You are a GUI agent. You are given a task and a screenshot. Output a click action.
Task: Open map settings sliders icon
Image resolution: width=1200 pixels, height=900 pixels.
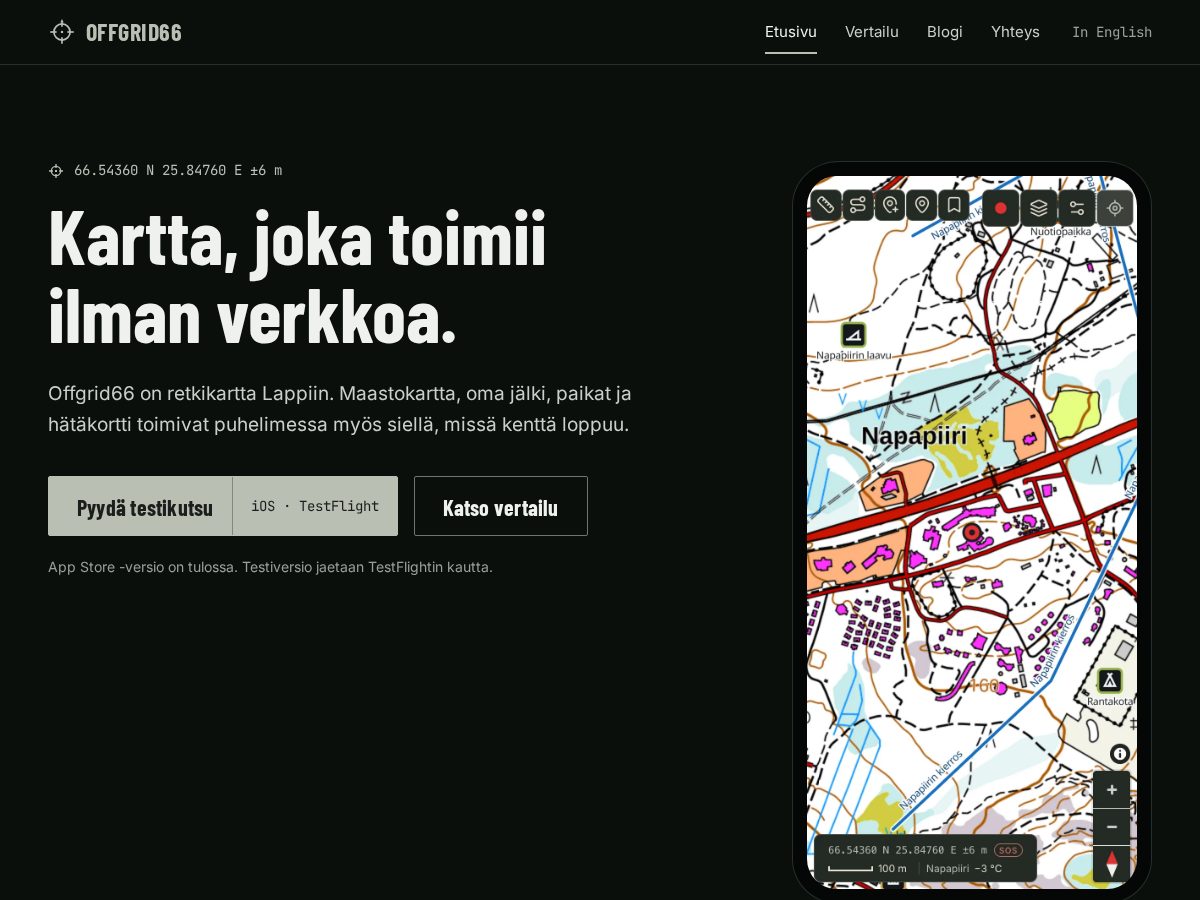coord(1077,208)
